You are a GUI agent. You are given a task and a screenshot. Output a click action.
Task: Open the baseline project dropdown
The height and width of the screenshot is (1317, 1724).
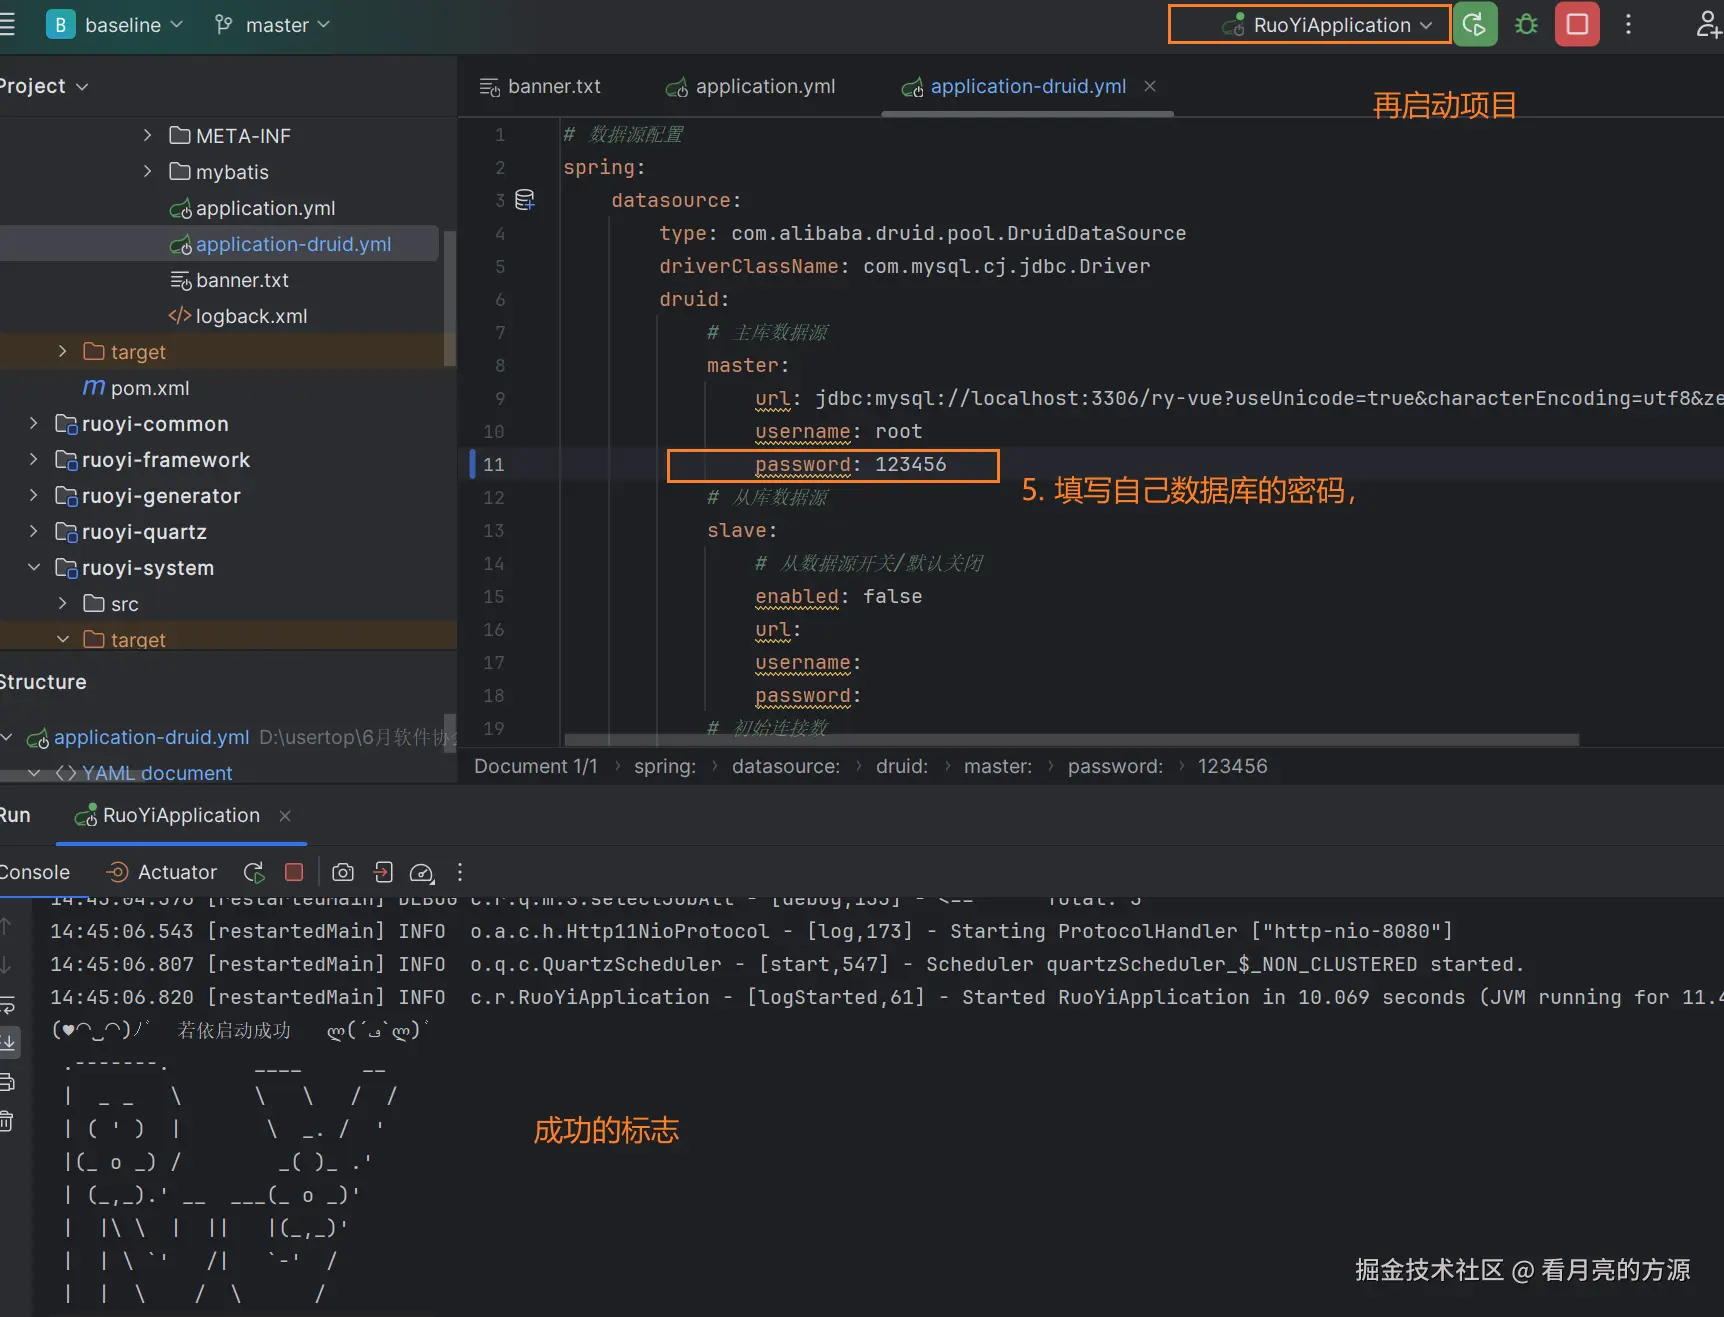tap(115, 25)
